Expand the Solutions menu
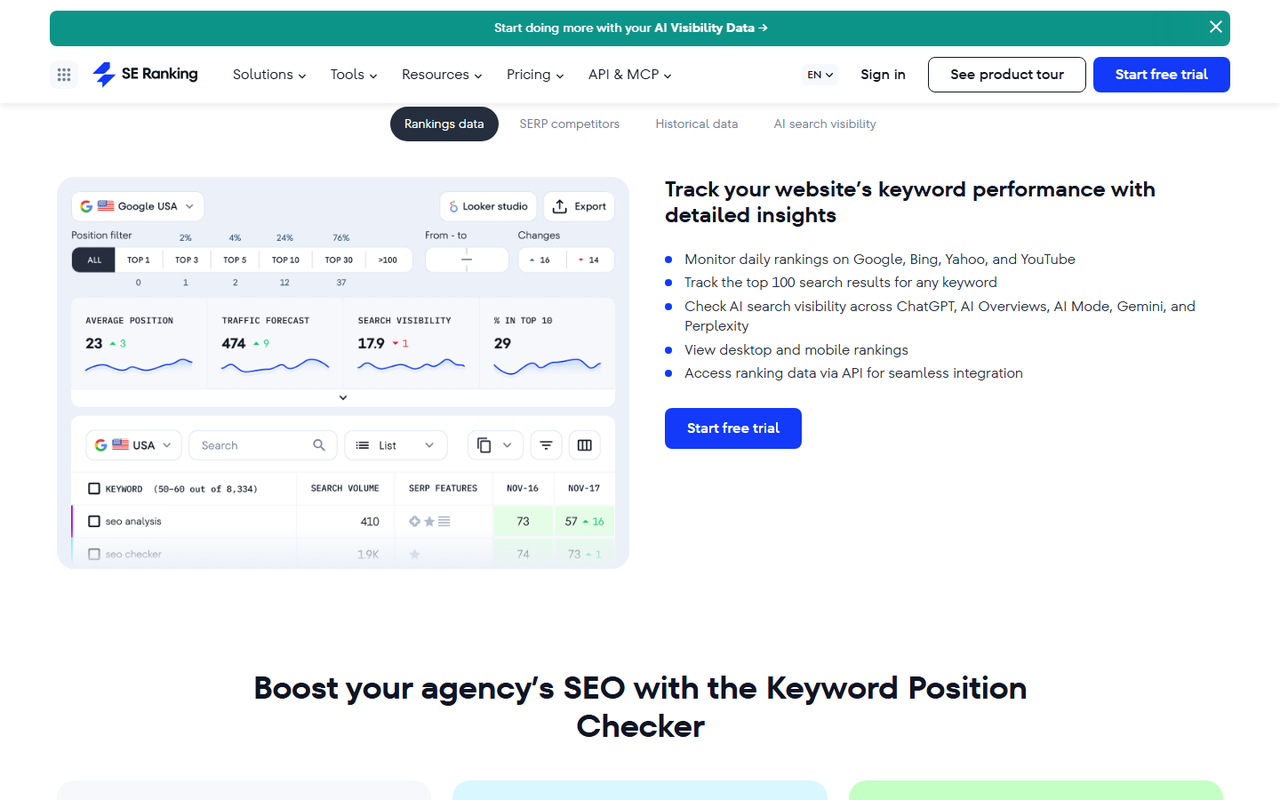The width and height of the screenshot is (1280, 800). pyautogui.click(x=269, y=74)
